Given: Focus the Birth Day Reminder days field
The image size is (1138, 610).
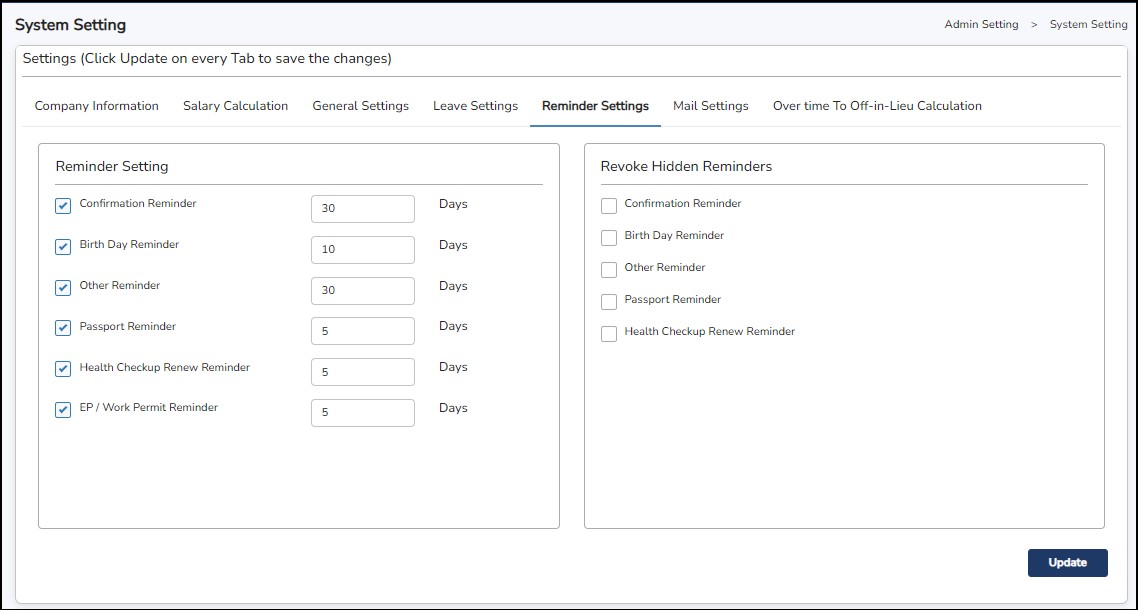Looking at the screenshot, I should point(362,250).
